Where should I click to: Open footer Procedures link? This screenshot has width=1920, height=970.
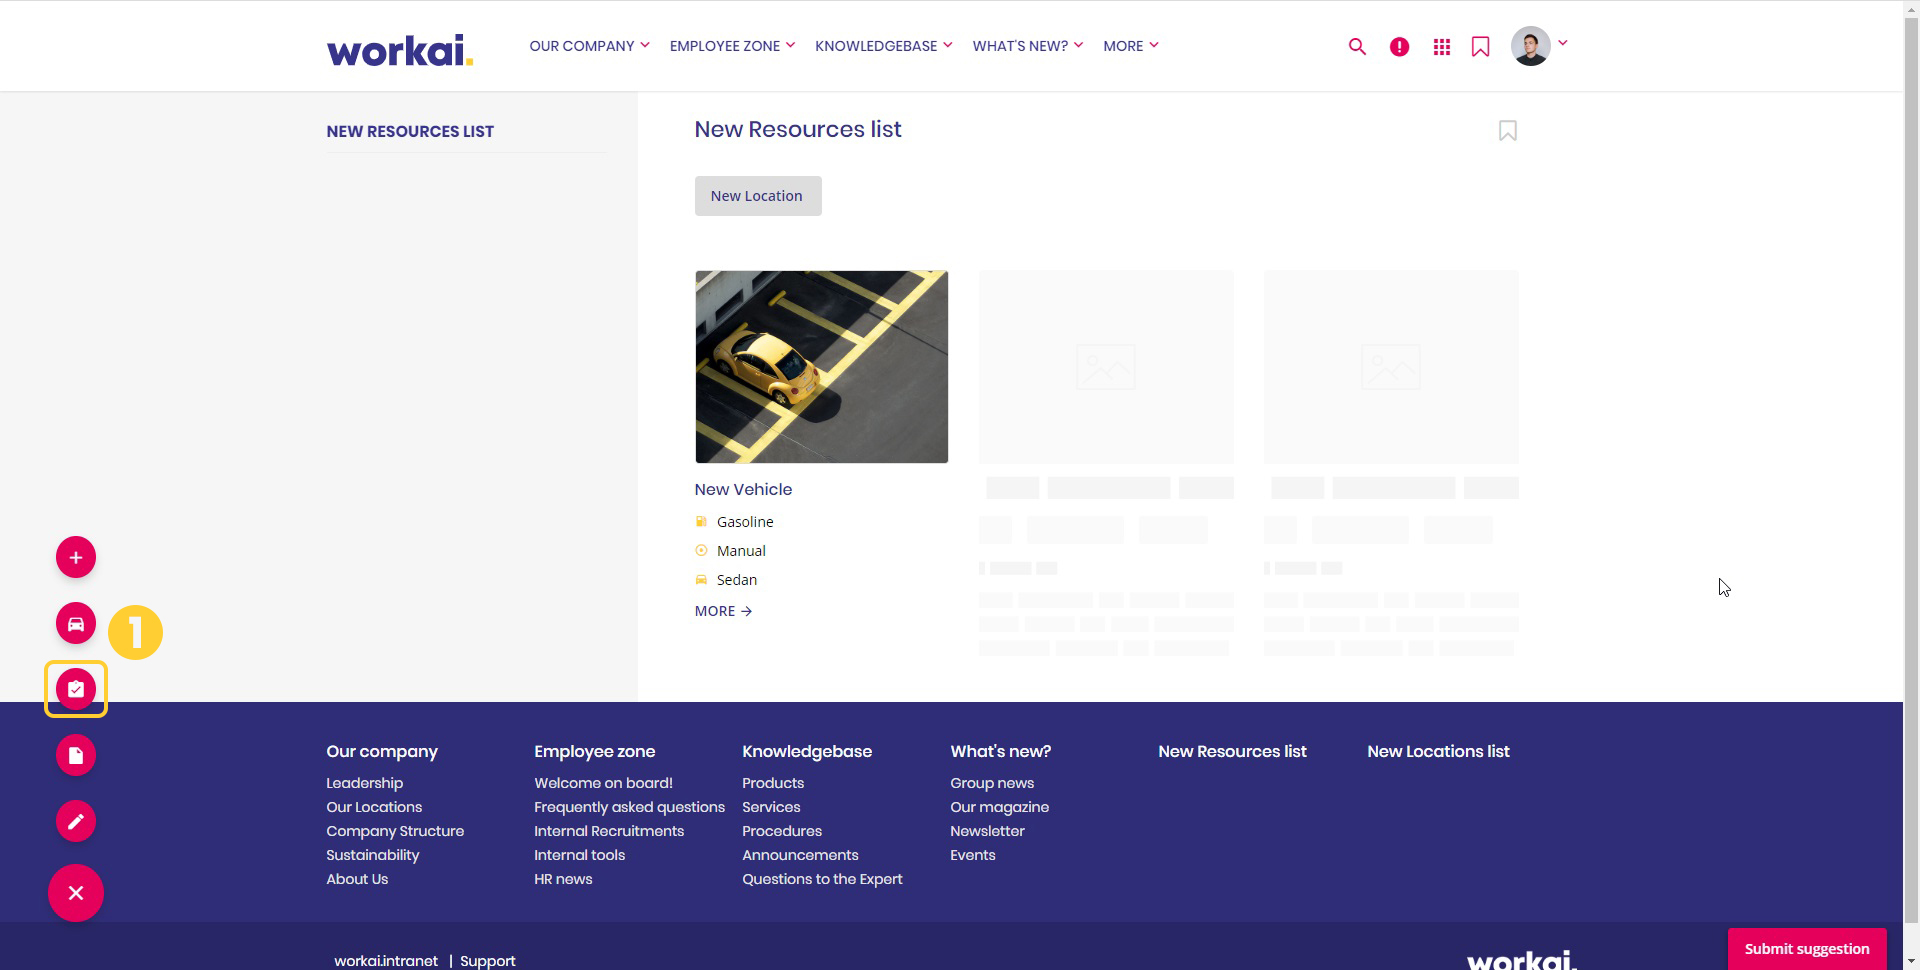[782, 831]
